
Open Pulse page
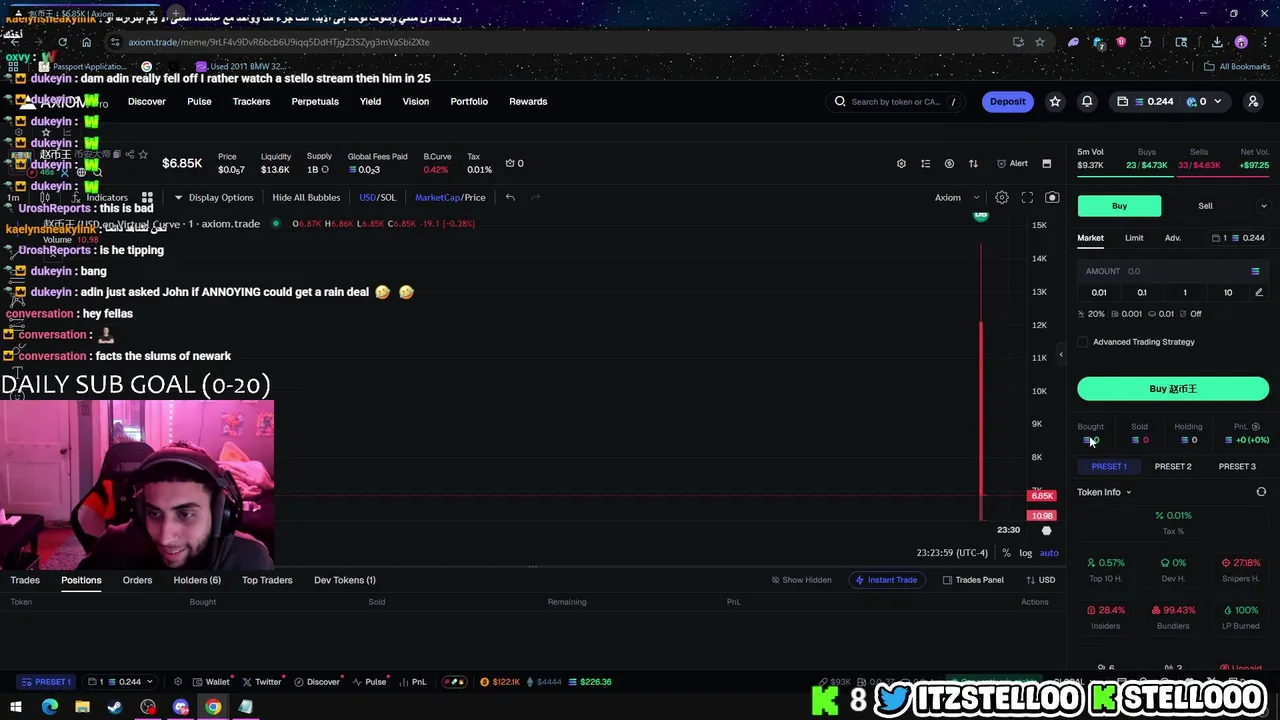click(199, 101)
